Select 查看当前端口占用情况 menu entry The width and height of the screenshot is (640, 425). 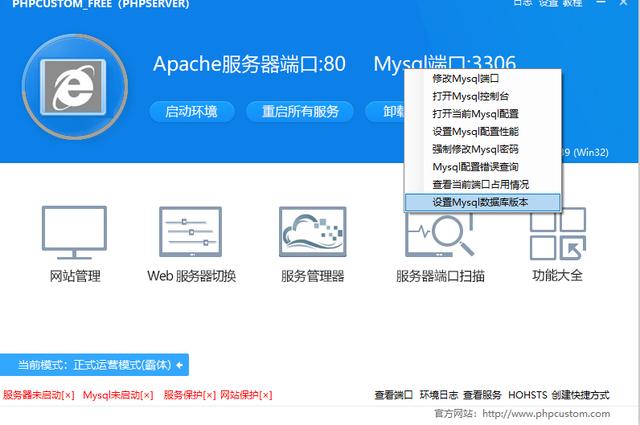click(482, 185)
